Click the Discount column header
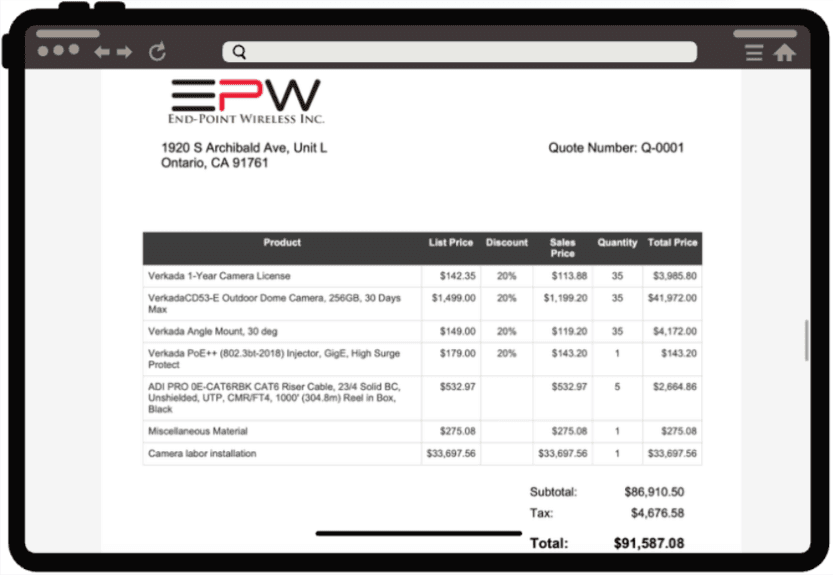This screenshot has width=833, height=575. coord(507,242)
